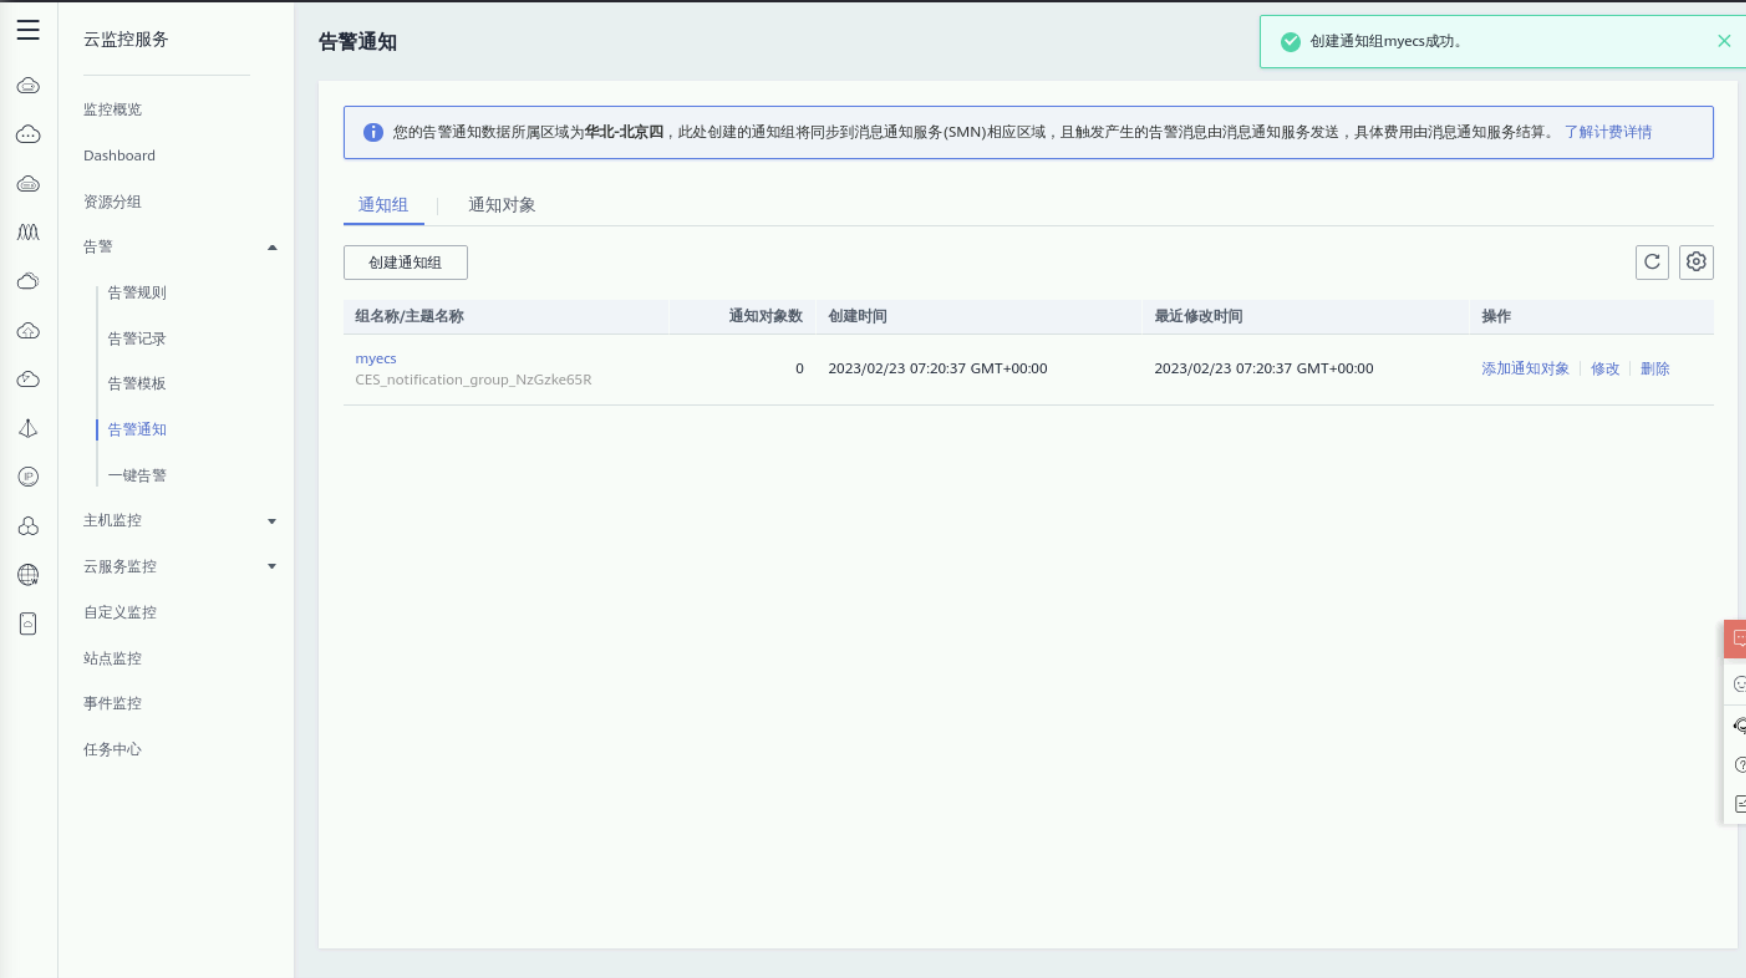Click the smiley face feedback icon
The image size is (1746, 978).
[x=1739, y=684]
